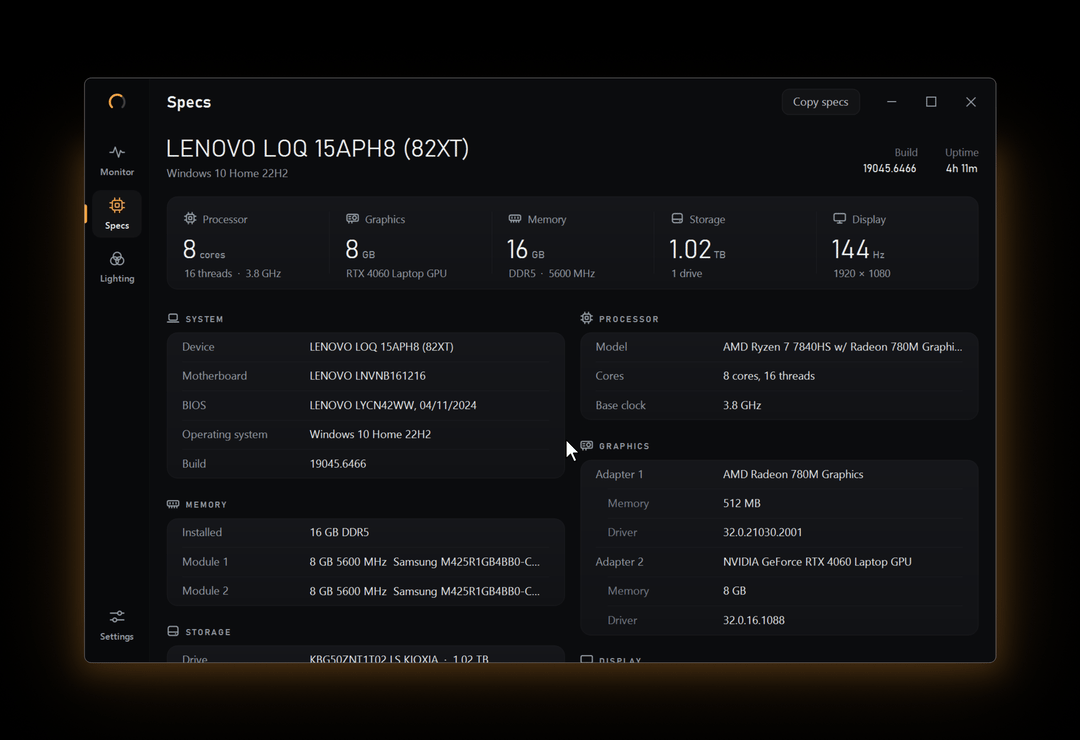Select the Module 2 memory row
The width and height of the screenshot is (1080, 740).
pyautogui.click(x=366, y=590)
